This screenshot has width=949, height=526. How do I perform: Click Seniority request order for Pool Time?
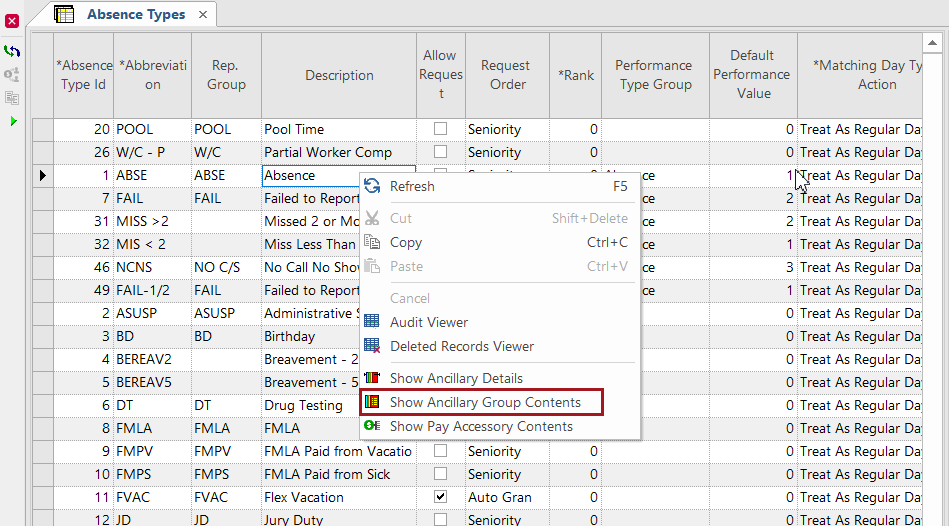507,130
